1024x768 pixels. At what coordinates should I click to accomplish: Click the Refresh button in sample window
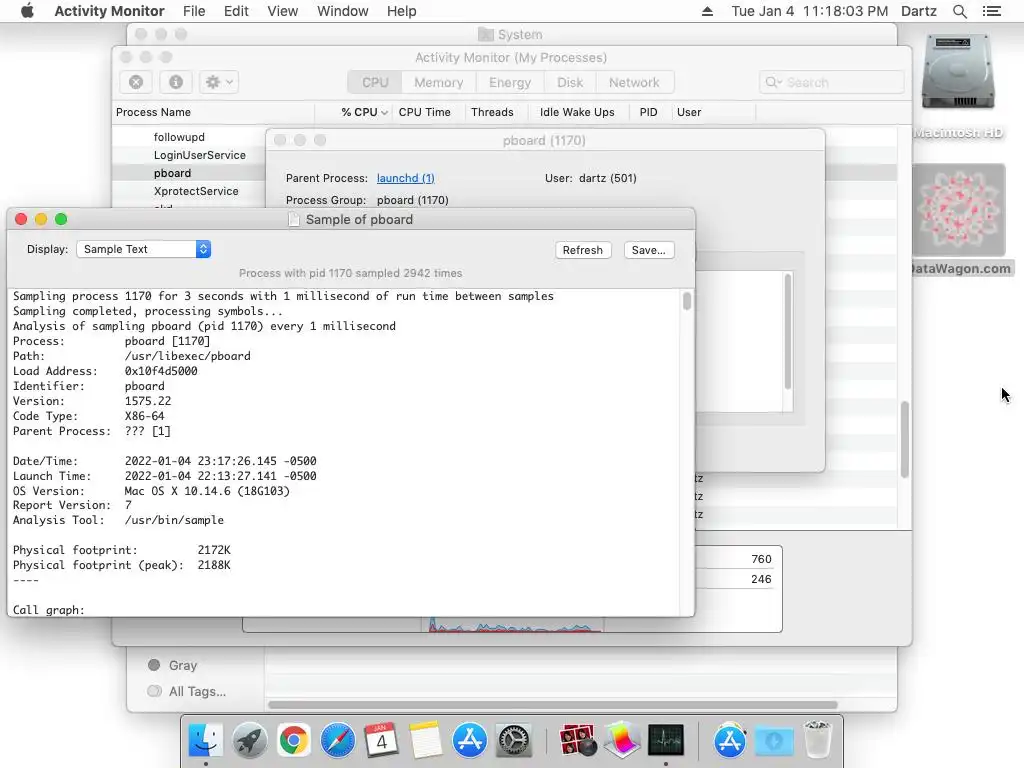[x=583, y=250]
